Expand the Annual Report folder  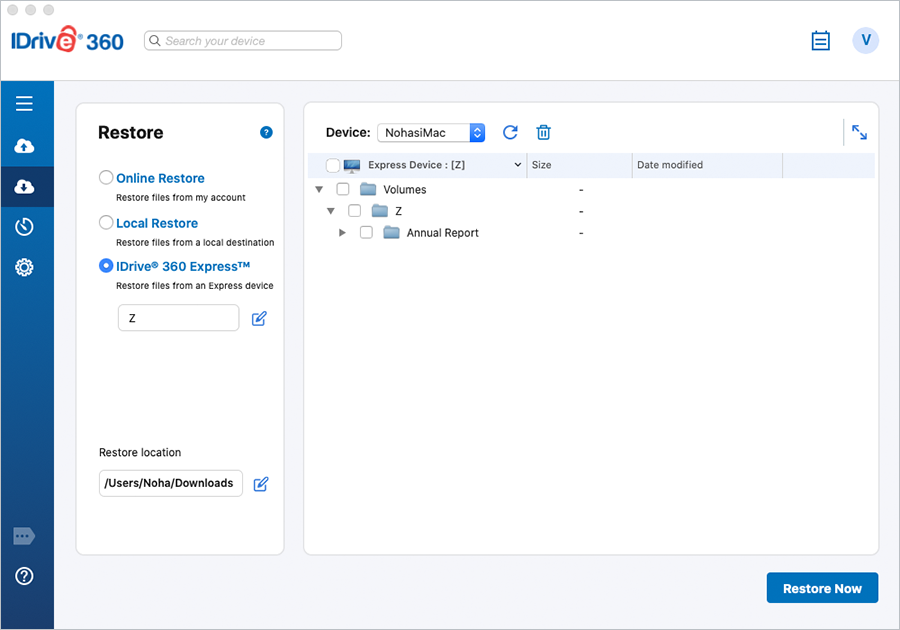pos(342,233)
